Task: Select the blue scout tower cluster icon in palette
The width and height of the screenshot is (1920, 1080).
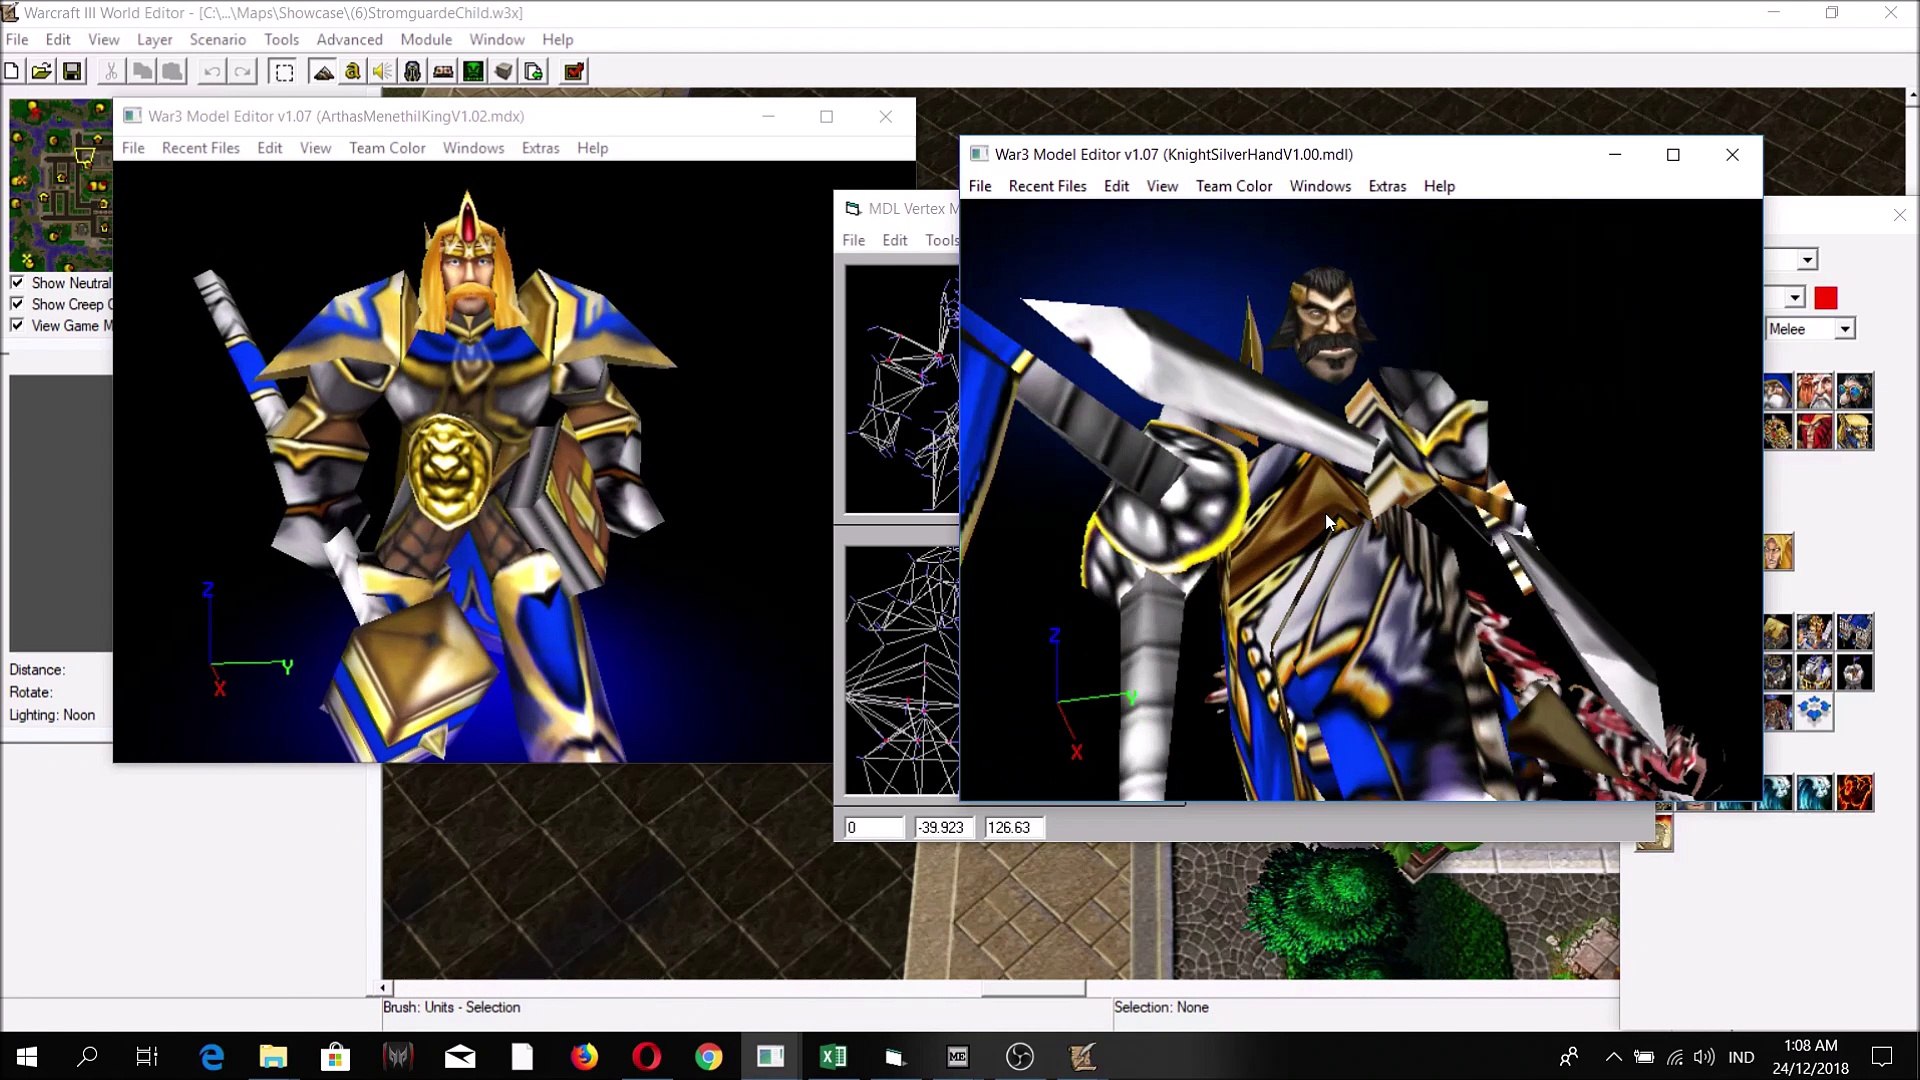Action: (1816, 712)
